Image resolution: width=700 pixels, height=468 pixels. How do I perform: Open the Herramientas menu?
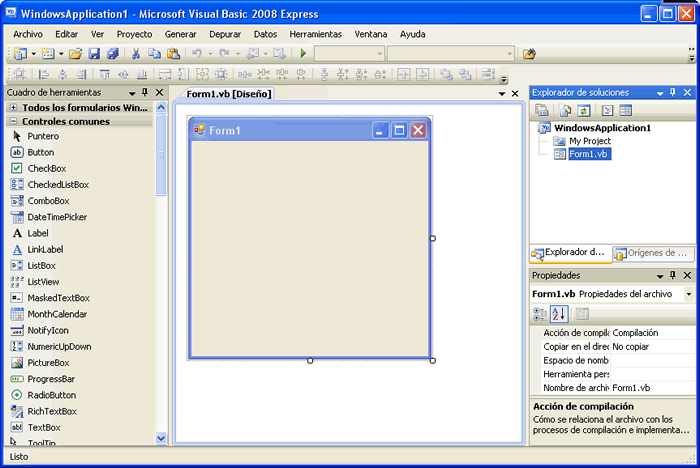(315, 34)
